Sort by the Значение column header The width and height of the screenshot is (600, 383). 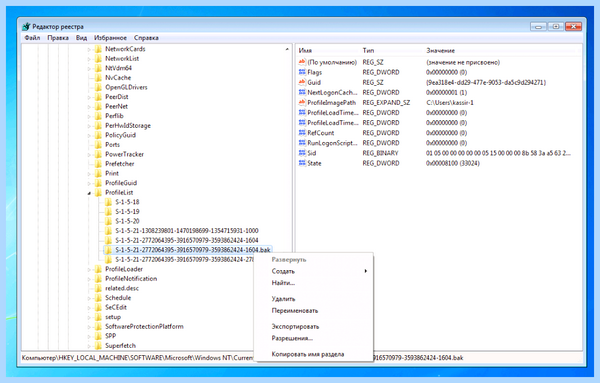tap(440, 51)
